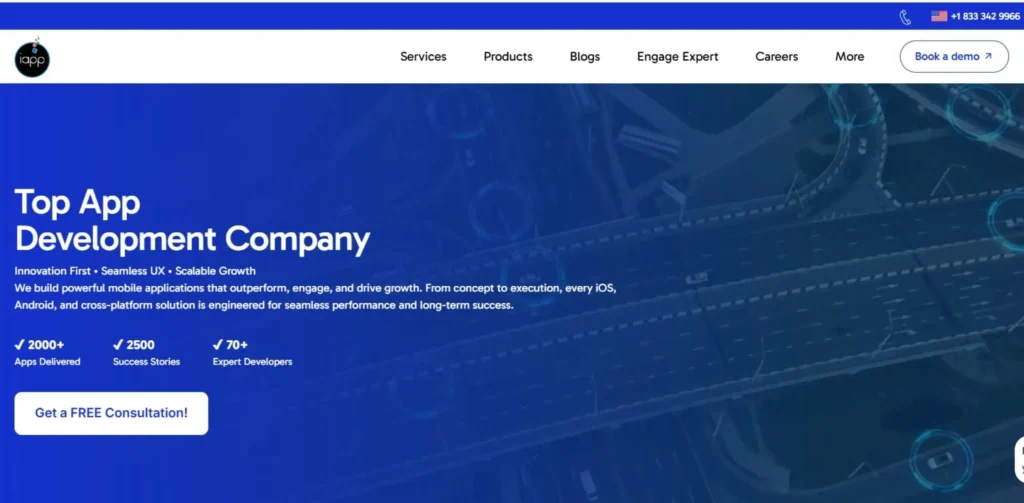The width and height of the screenshot is (1024, 503).
Task: Click the Top App Development Company heading
Action: 192,221
